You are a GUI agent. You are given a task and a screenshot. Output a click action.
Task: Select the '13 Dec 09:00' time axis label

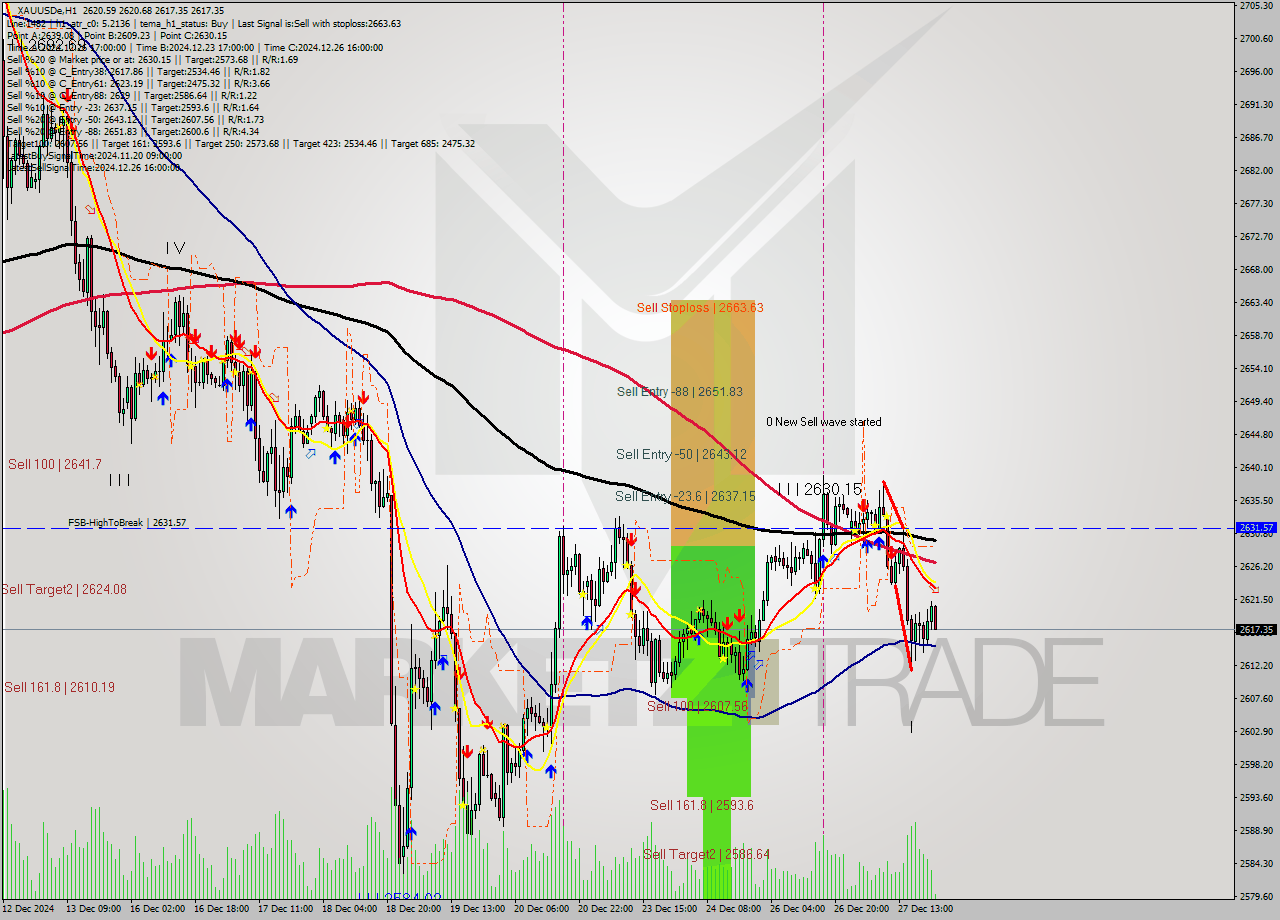tap(93, 909)
